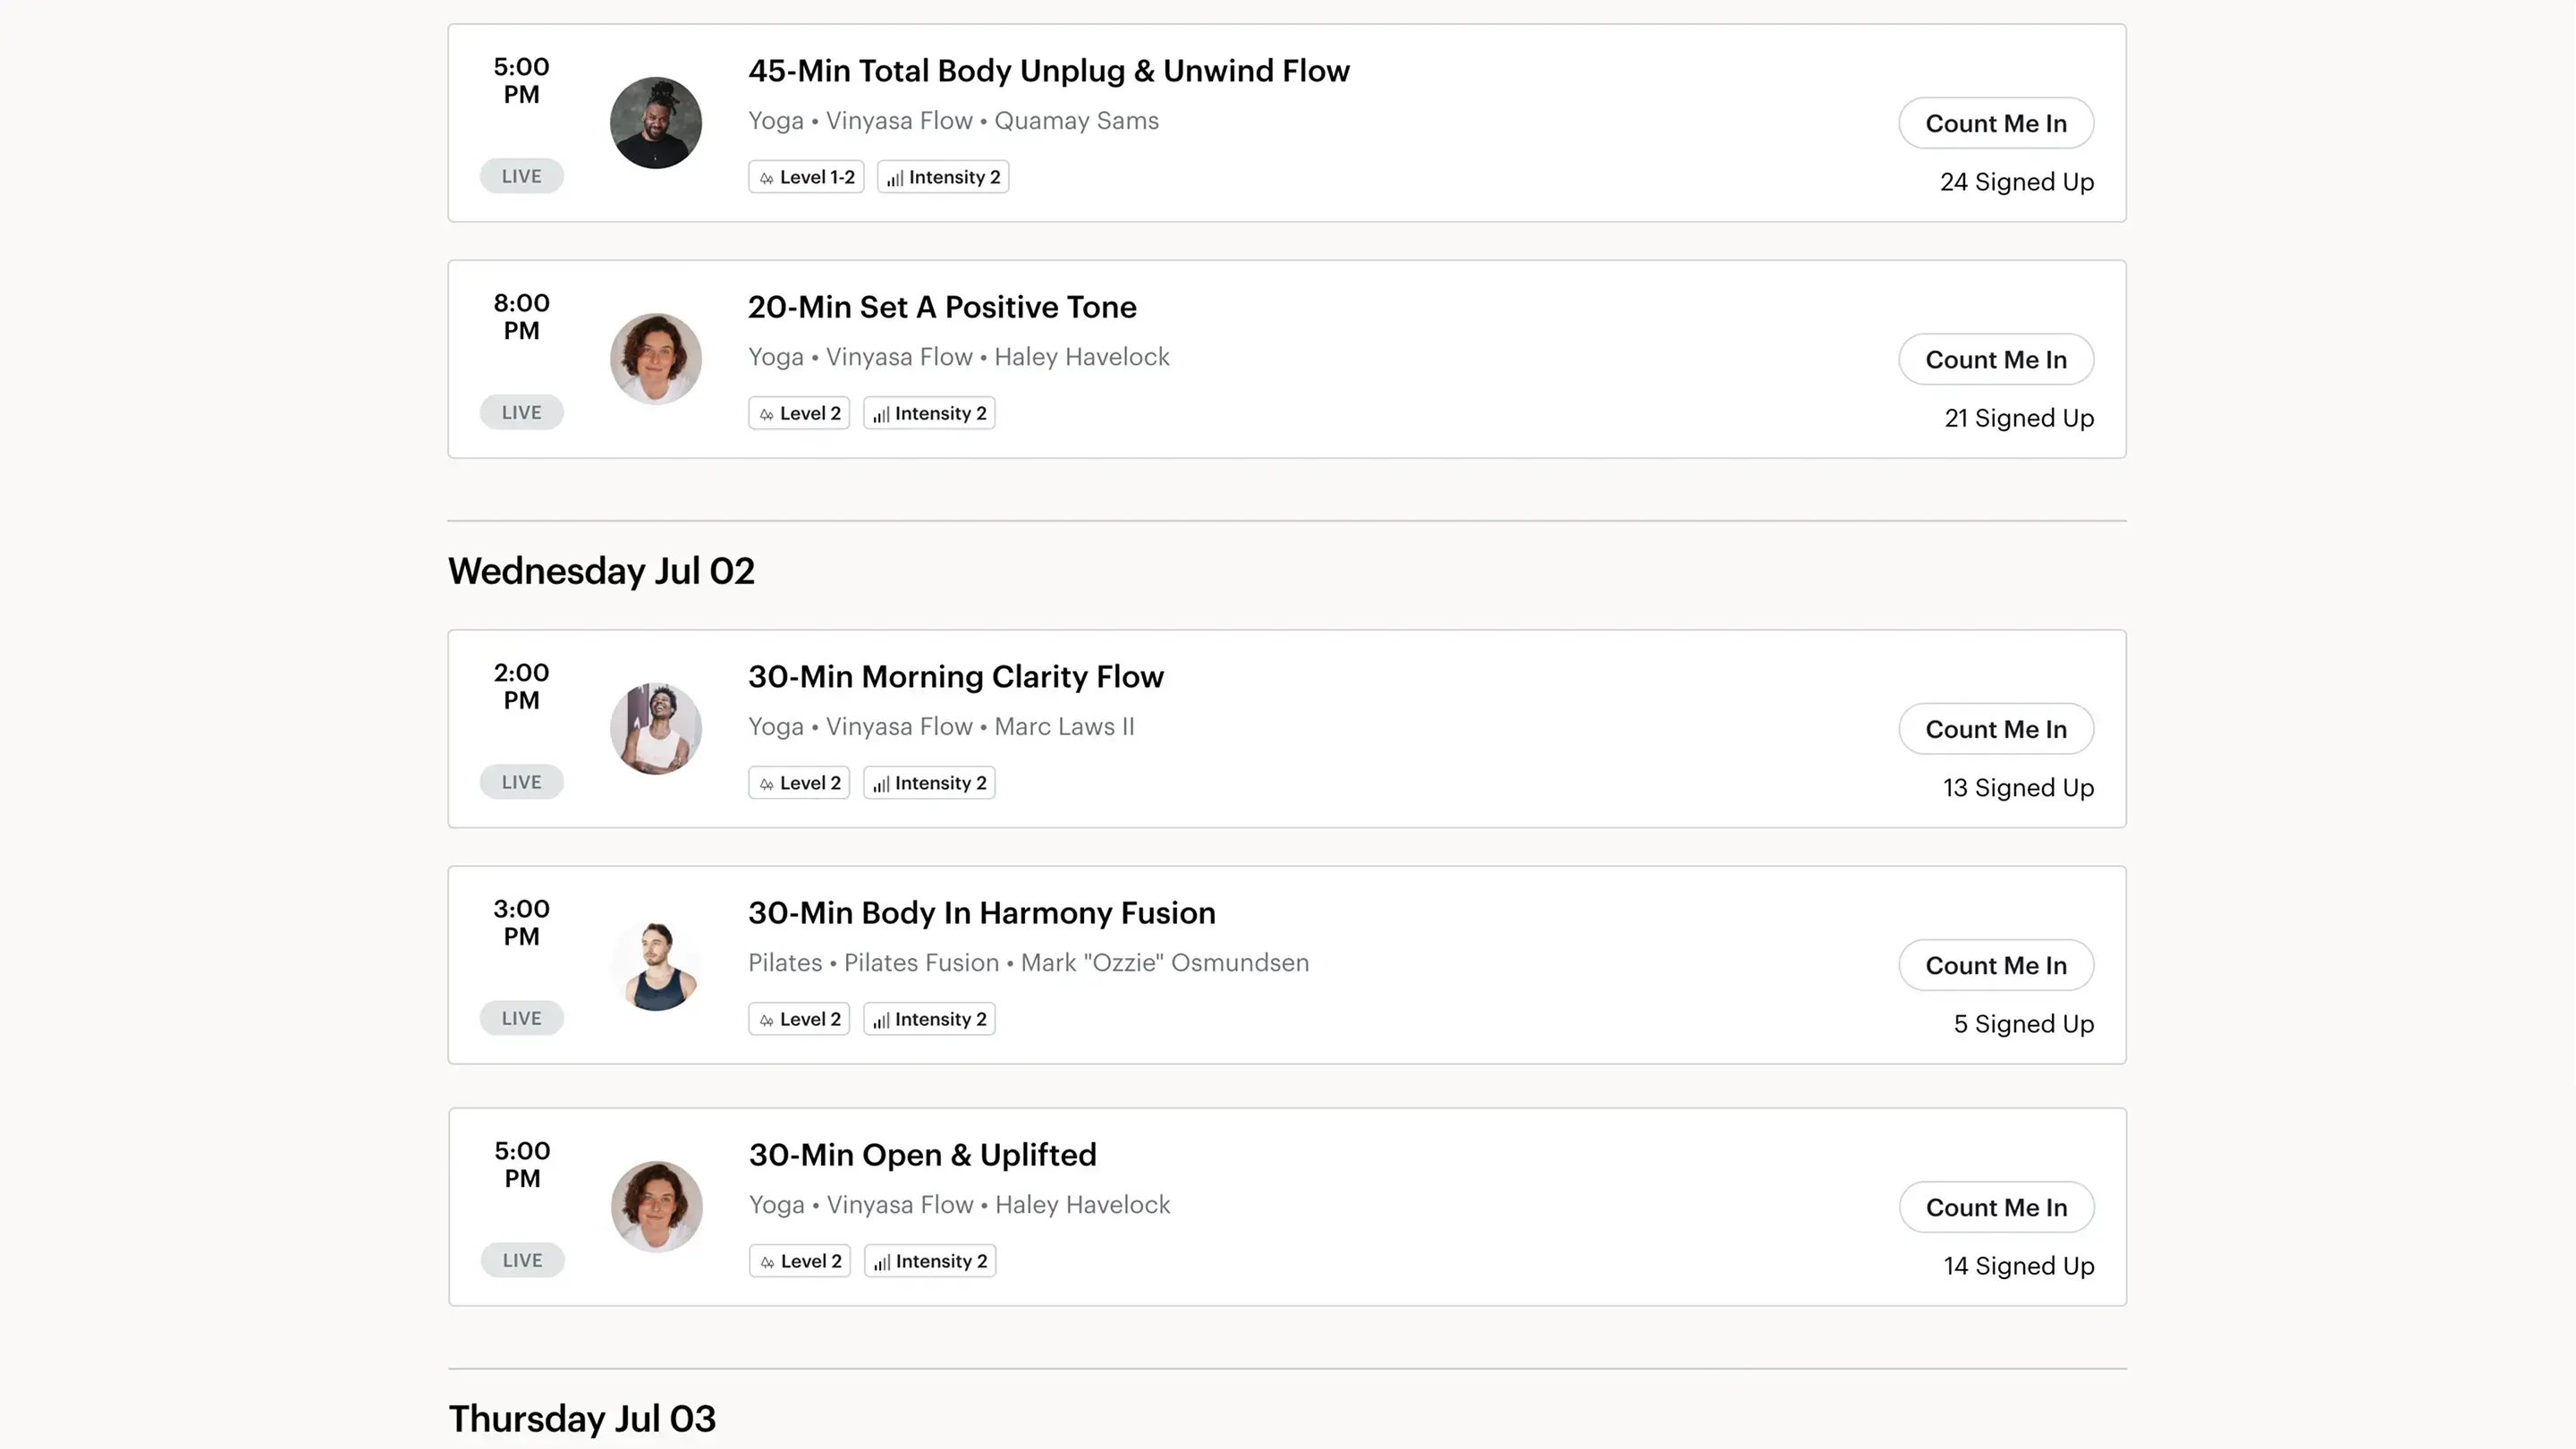Click Marc Laws II instructor avatar
The width and height of the screenshot is (2576, 1449).
click(x=655, y=729)
